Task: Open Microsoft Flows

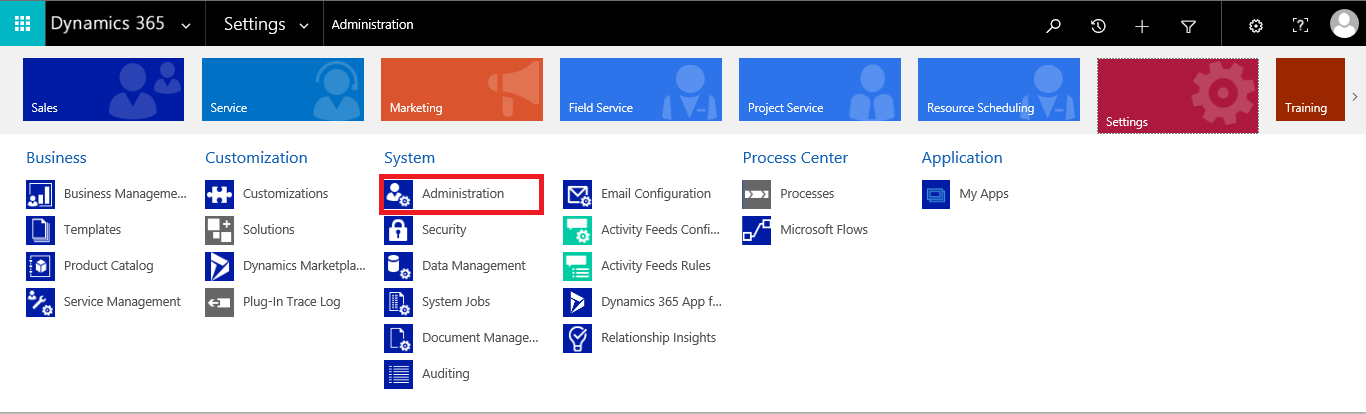Action: coord(824,230)
